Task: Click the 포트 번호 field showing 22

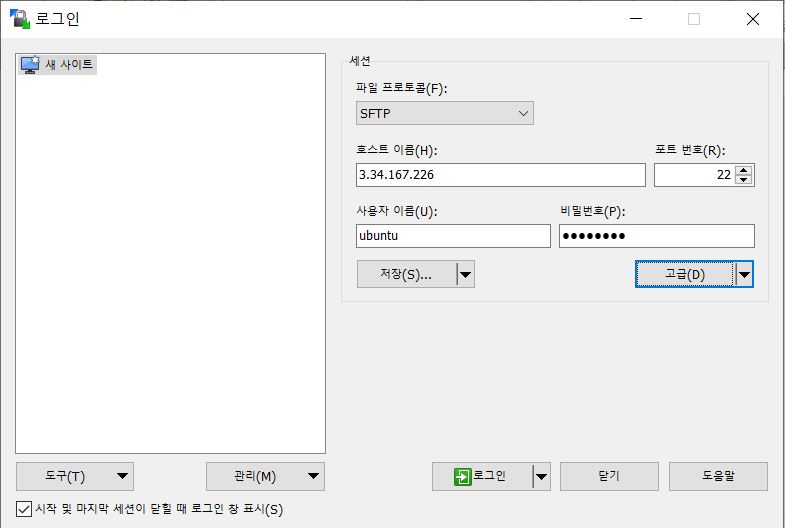Action: click(x=694, y=175)
